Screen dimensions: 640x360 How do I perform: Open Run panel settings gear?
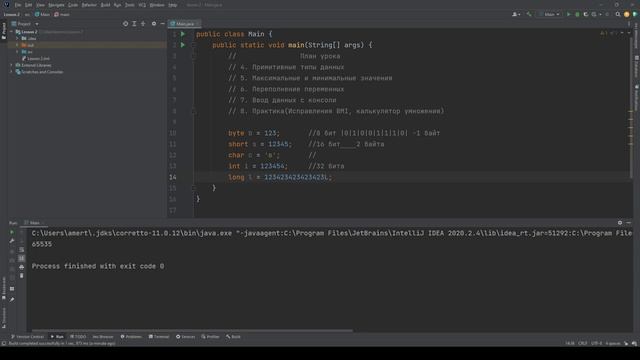pyautogui.click(x=620, y=223)
